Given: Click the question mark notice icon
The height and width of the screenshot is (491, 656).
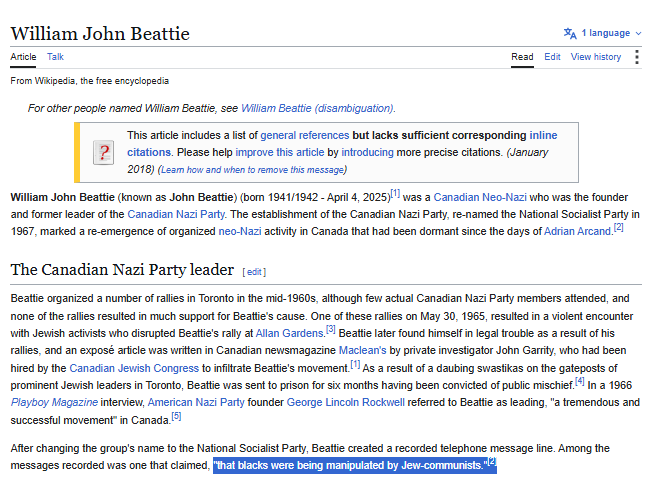Looking at the screenshot, I should click(x=103, y=153).
